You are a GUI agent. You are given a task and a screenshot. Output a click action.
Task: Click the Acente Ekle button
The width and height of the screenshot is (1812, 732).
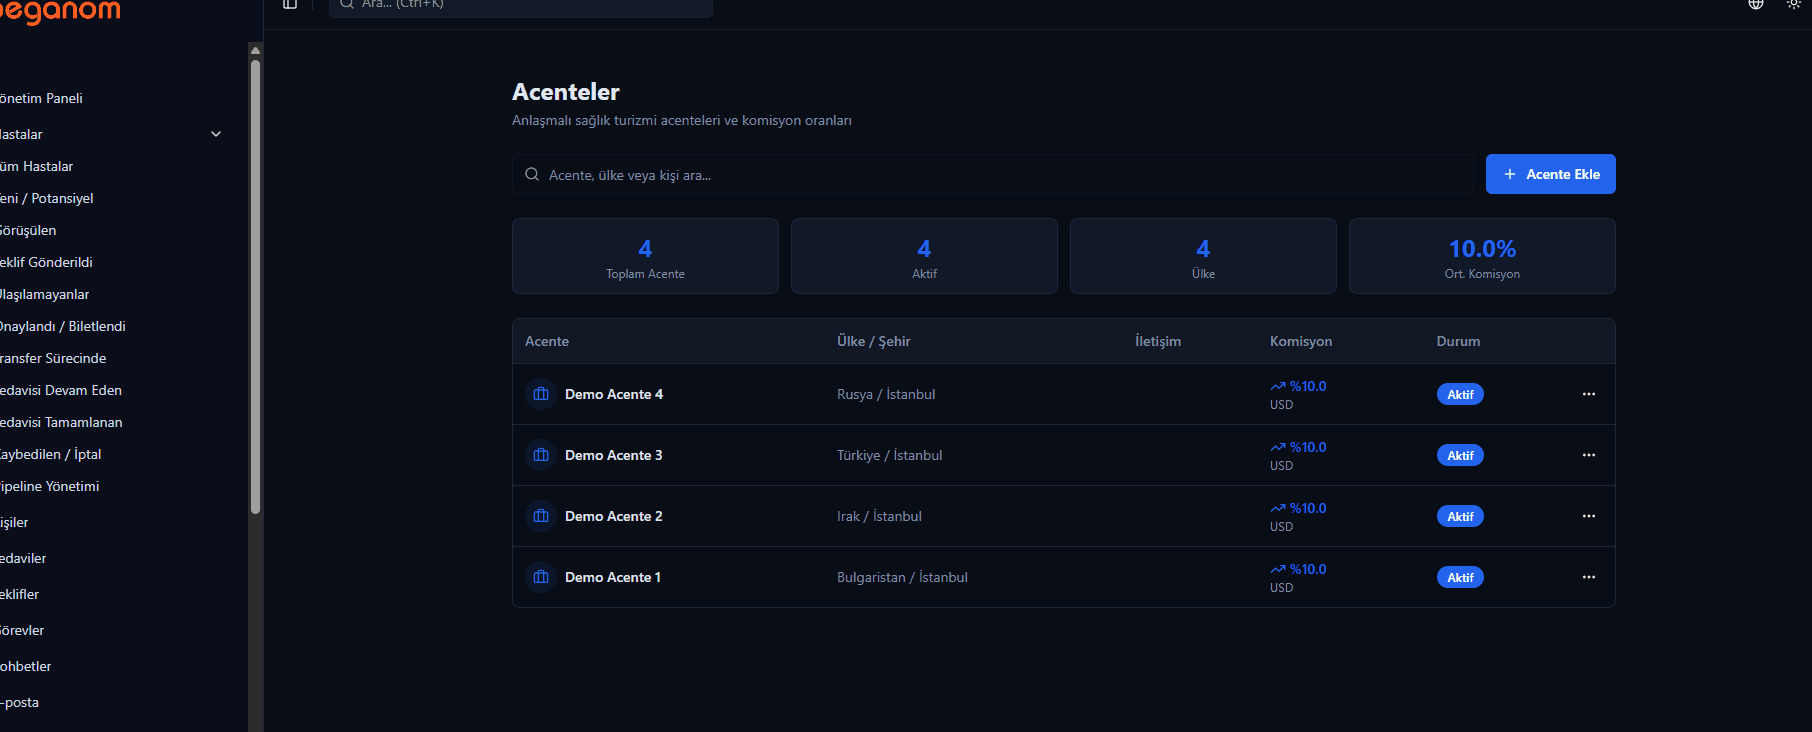pyautogui.click(x=1551, y=174)
